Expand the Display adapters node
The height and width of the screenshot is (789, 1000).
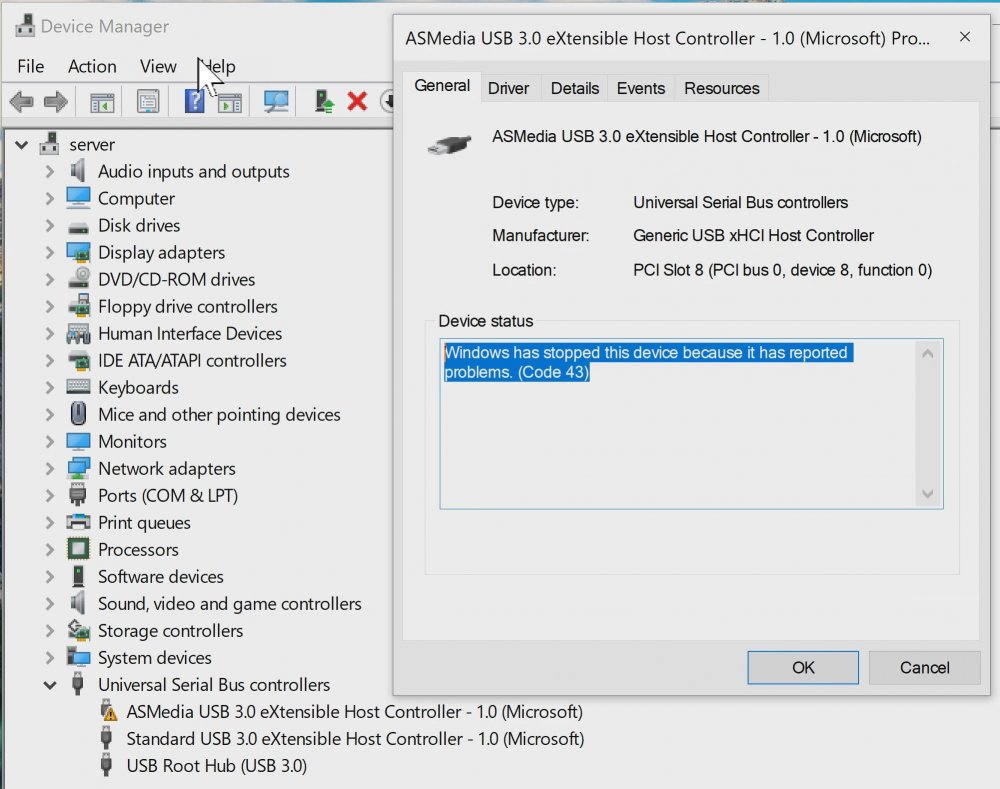(50, 253)
